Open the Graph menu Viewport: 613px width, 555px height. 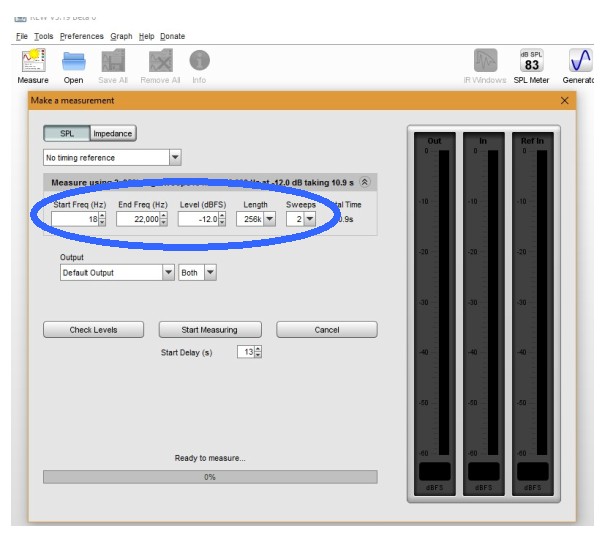pos(121,36)
